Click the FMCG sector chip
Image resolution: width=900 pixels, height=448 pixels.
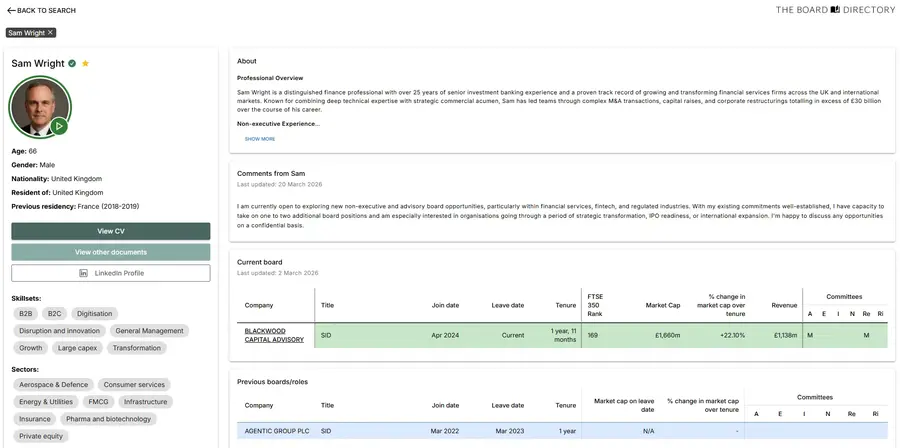[x=99, y=402]
